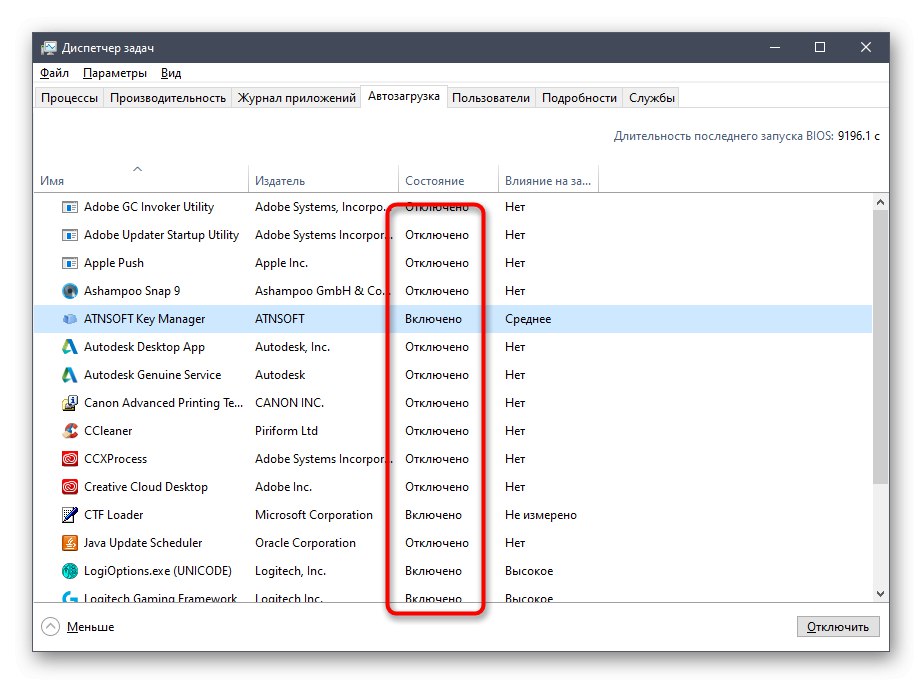The width and height of the screenshot is (922, 684).
Task: Click Высокое impact for LogiOptions.exe
Action: point(529,571)
